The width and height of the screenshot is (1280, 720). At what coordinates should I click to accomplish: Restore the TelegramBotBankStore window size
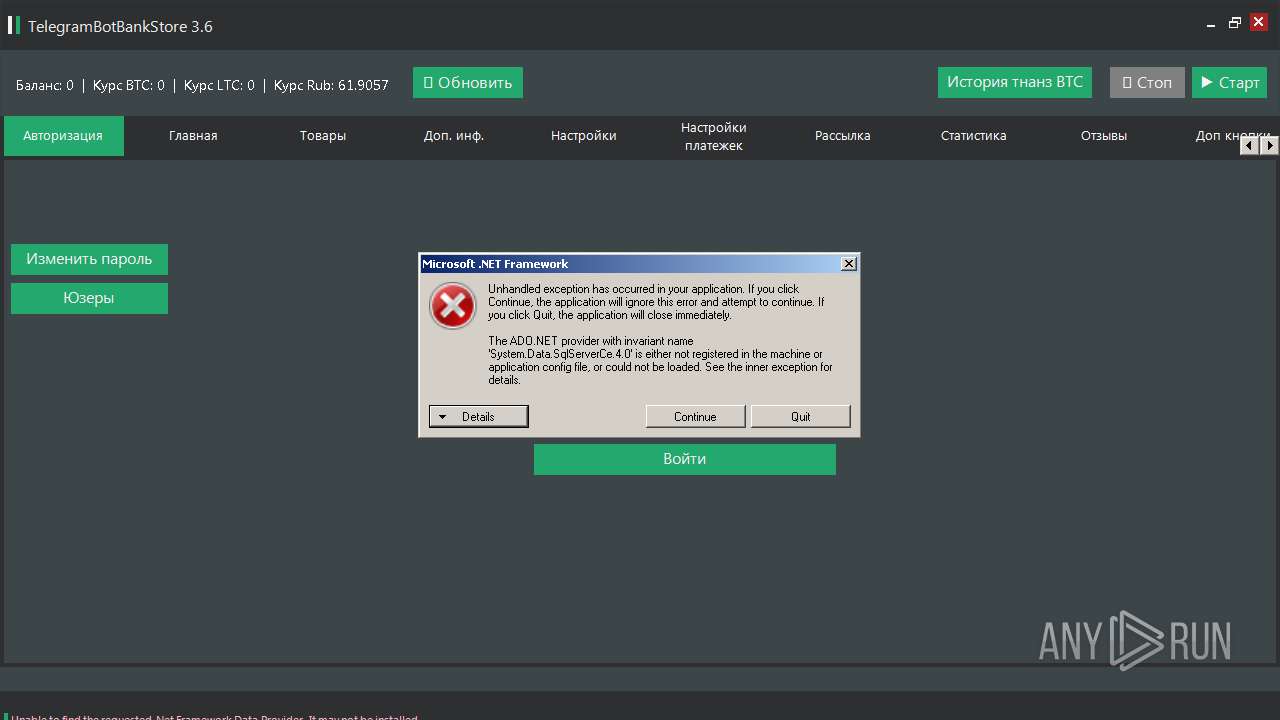pyautogui.click(x=1235, y=23)
